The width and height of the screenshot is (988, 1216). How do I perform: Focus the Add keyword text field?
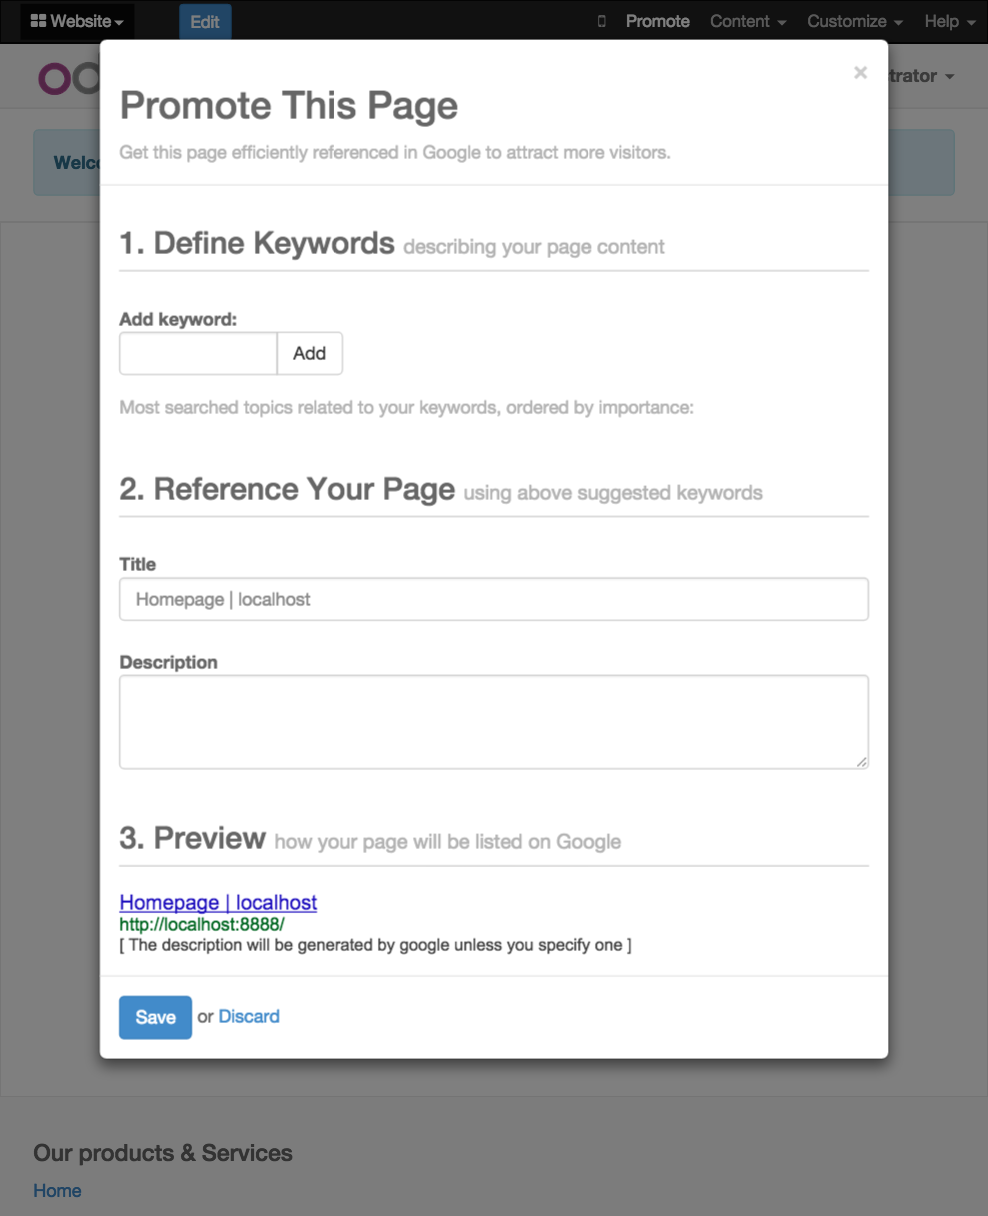198,353
